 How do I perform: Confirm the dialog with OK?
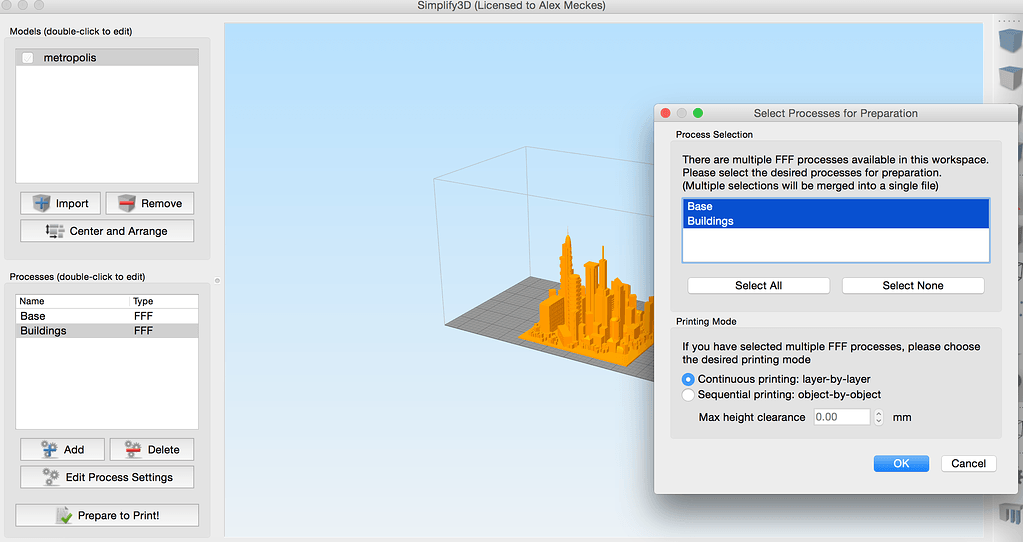[x=900, y=464]
